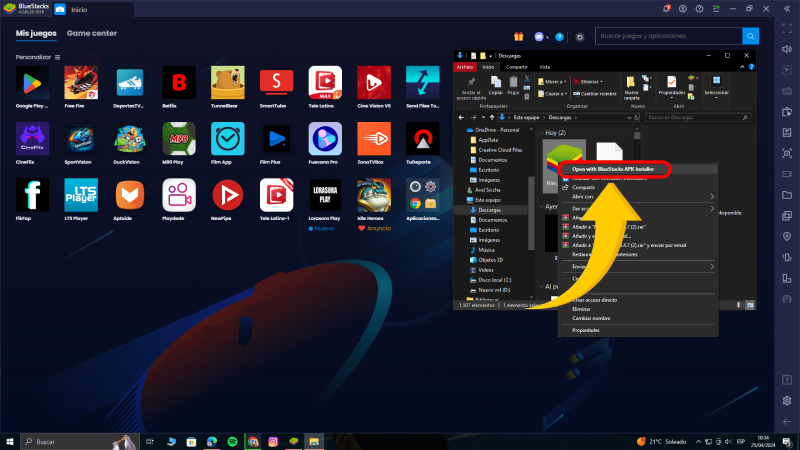Viewport: 800px width, 450px height.
Task: Open the Aplicaciones system folder
Action: pyautogui.click(x=422, y=195)
